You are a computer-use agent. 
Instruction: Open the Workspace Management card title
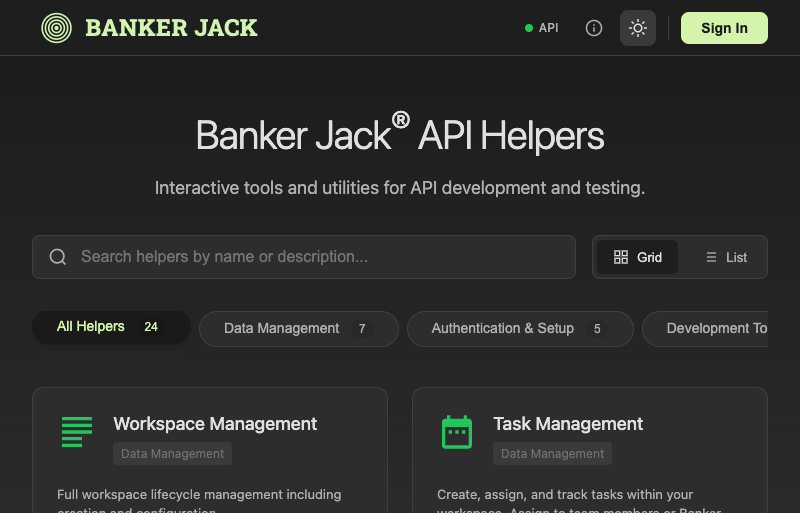215,424
